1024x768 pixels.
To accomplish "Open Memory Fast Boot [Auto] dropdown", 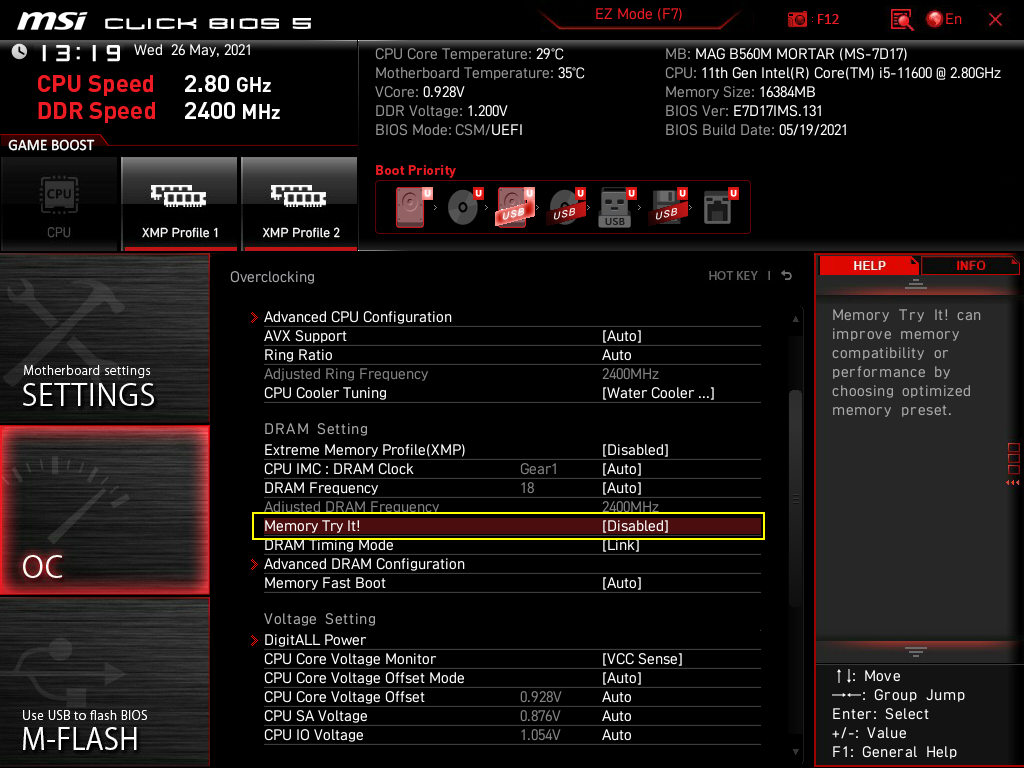I will tap(622, 583).
